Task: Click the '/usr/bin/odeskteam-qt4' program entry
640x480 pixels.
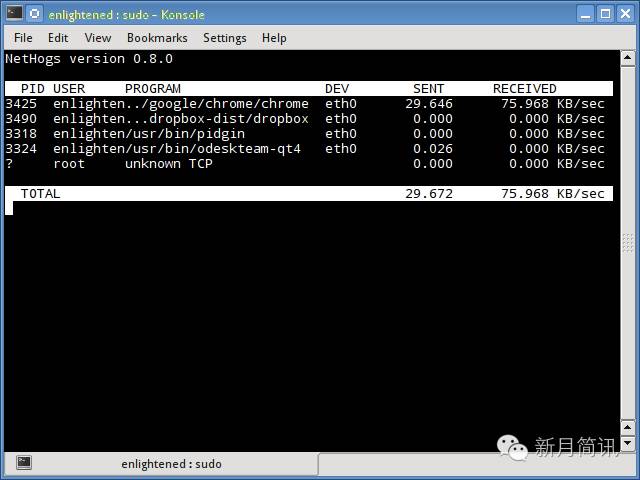Action: point(213,149)
